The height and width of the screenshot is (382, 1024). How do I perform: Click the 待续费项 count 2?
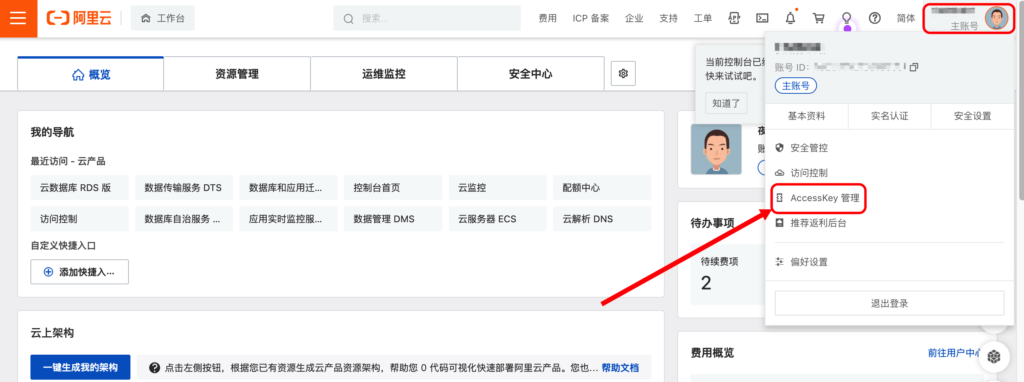click(x=706, y=283)
